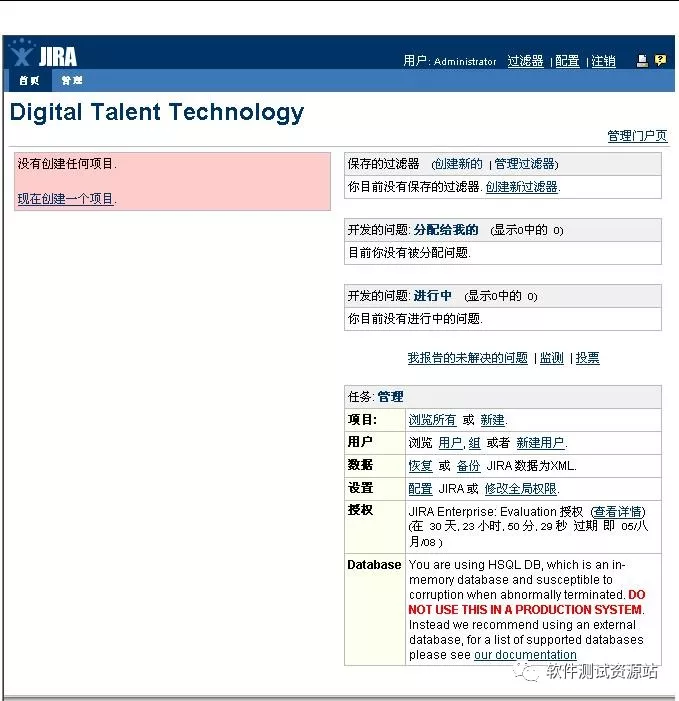Click 浏览所有 in the 项目 row
This screenshot has height=701, width=679.
coord(432,420)
